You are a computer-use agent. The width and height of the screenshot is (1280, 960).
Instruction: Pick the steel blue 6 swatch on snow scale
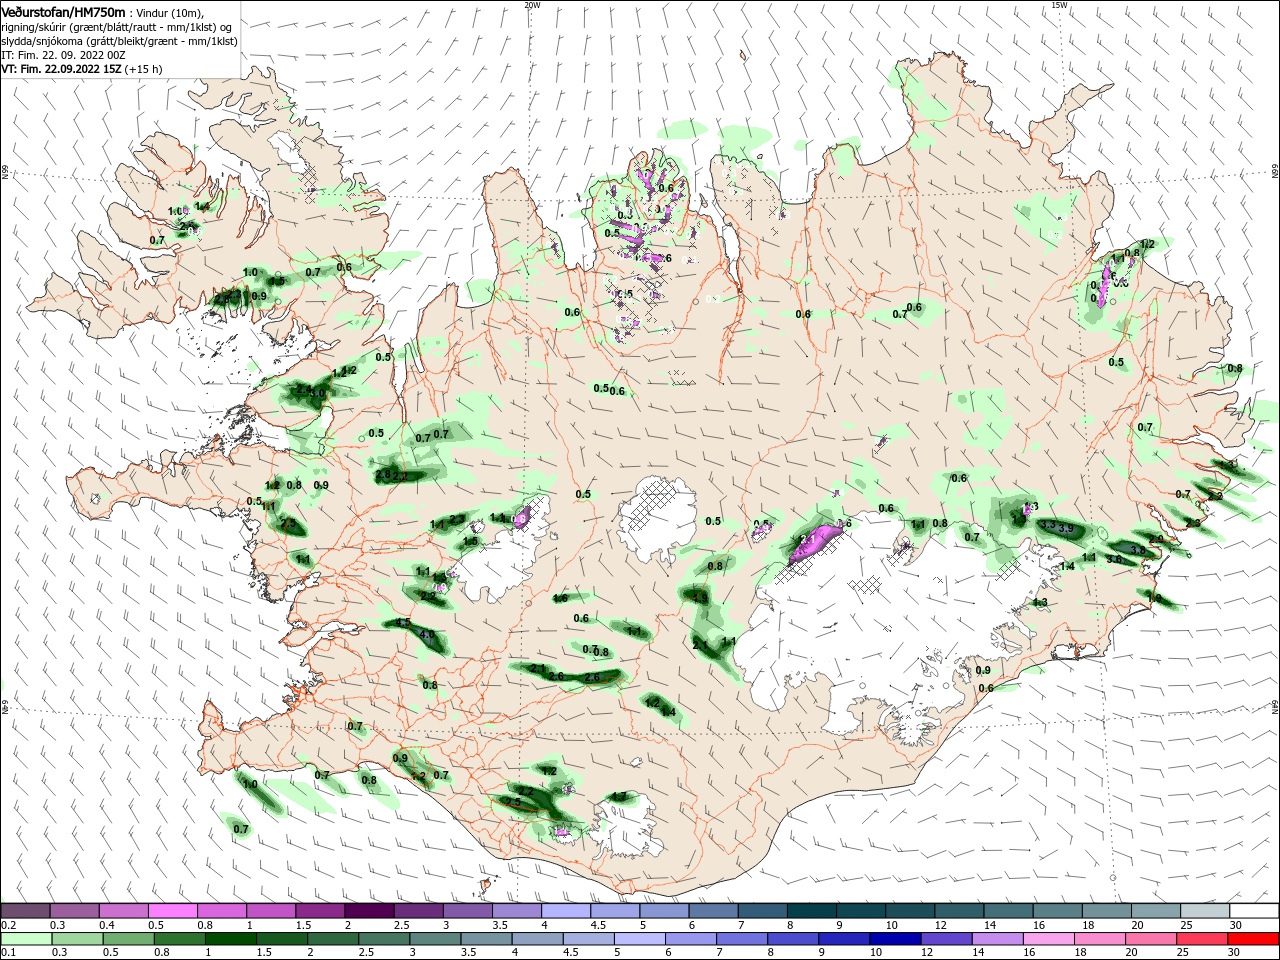click(712, 911)
